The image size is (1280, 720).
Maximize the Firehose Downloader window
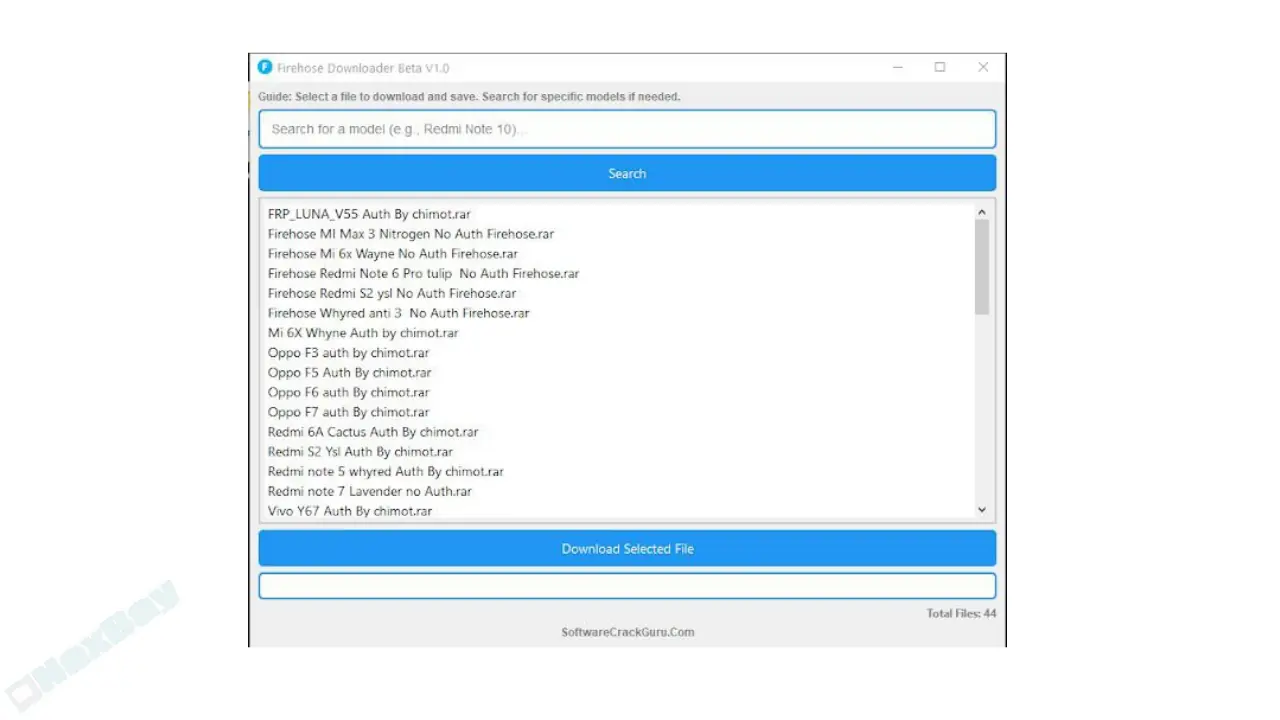[940, 68]
